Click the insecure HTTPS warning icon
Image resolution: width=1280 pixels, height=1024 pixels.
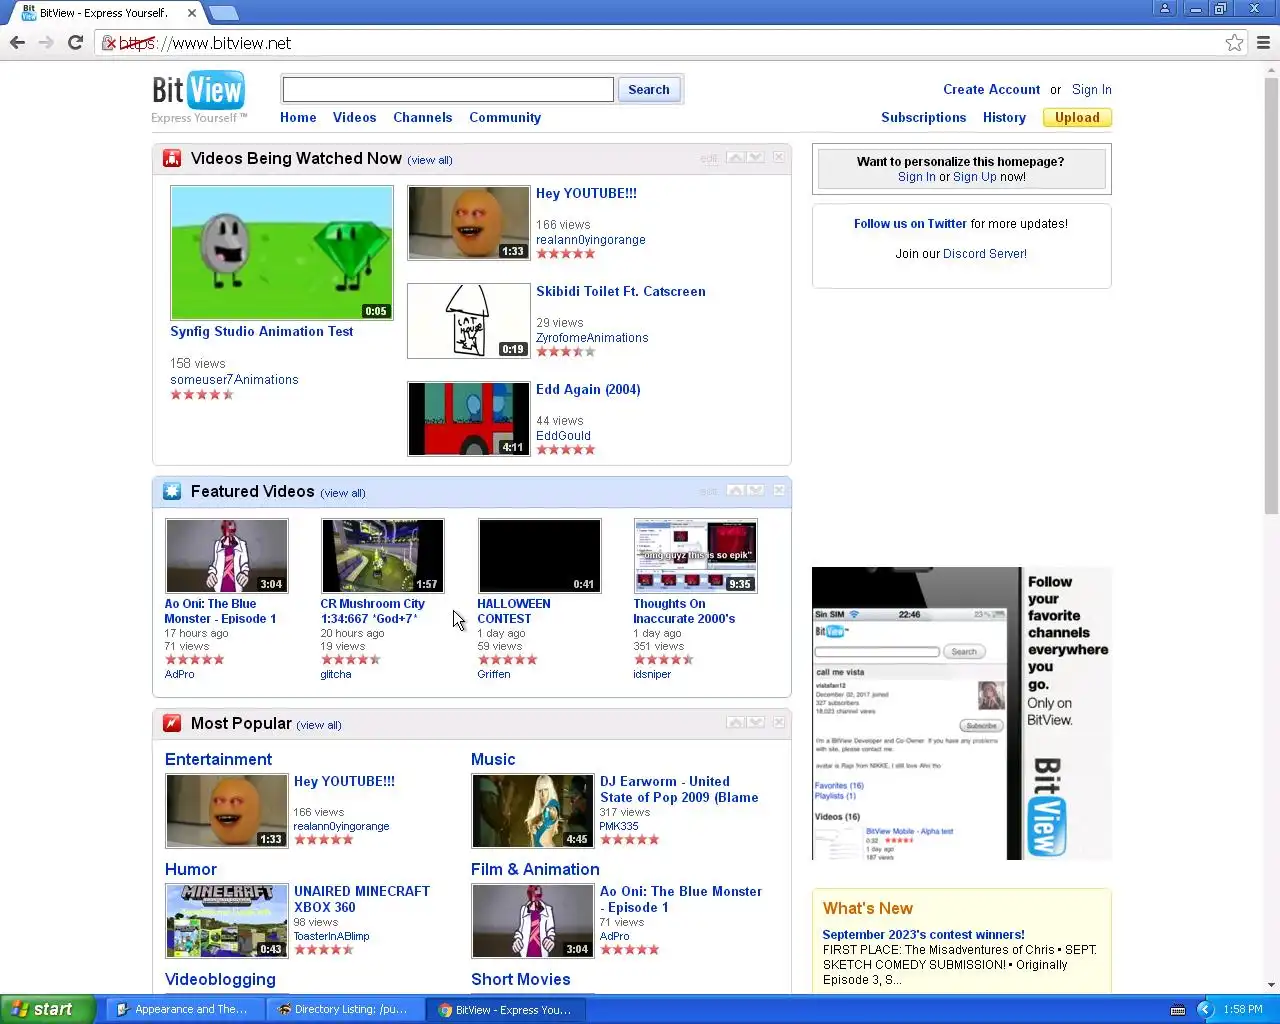click(109, 43)
